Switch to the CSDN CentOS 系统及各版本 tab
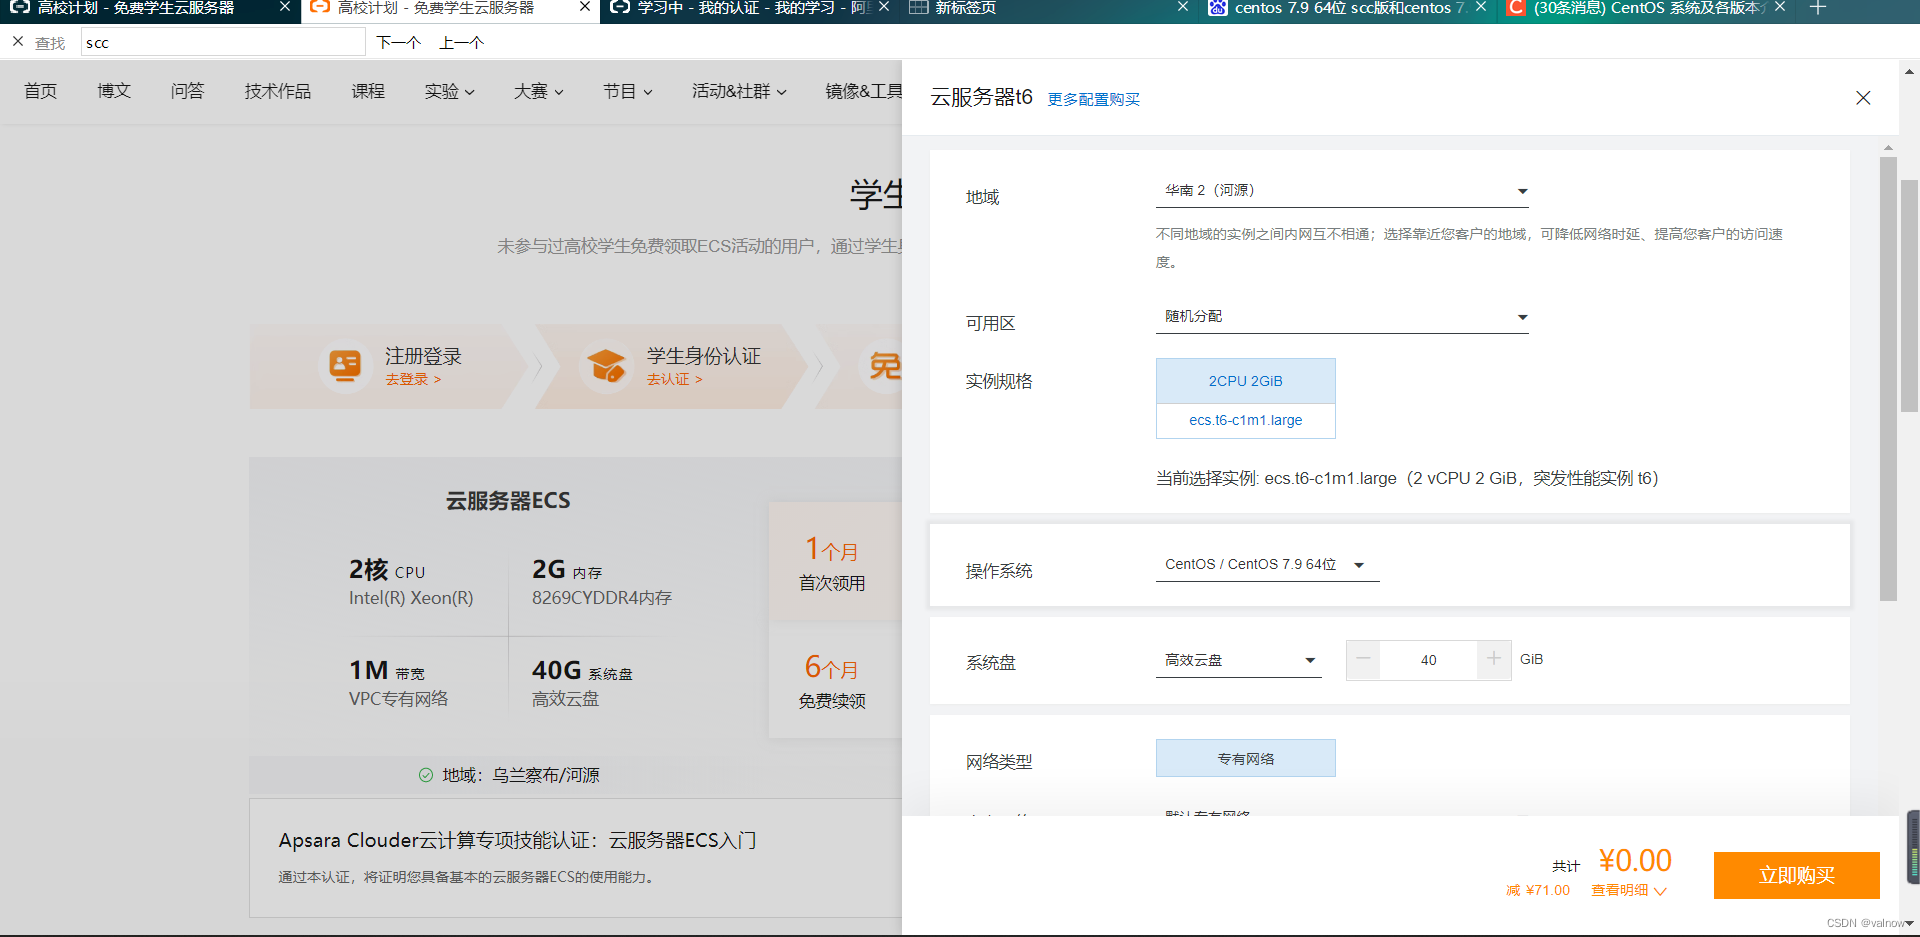The width and height of the screenshot is (1920, 937). (x=1640, y=8)
